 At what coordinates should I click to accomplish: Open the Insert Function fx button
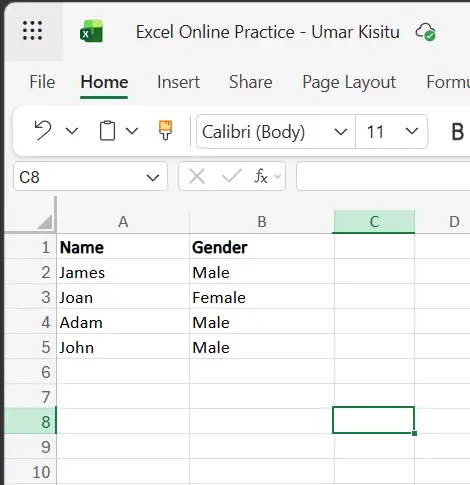click(x=261, y=176)
